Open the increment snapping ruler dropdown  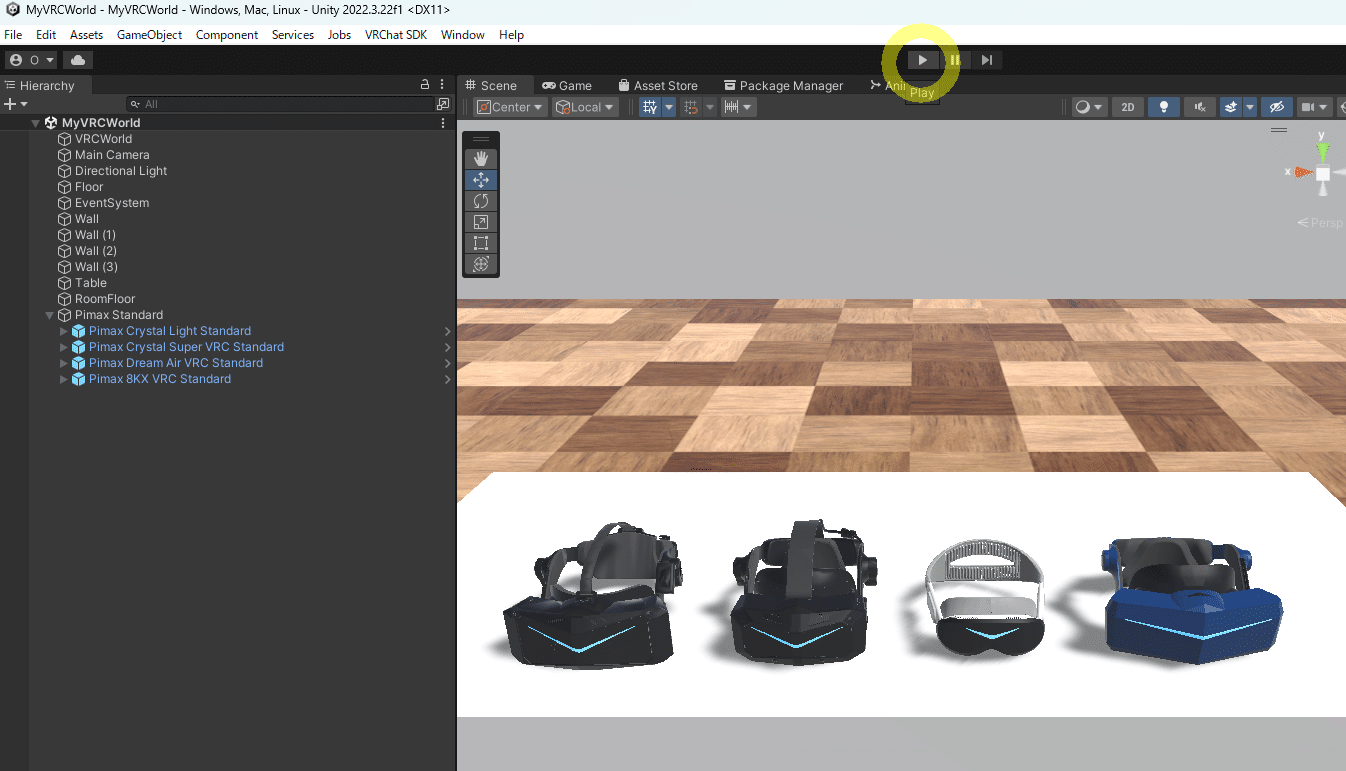click(739, 107)
